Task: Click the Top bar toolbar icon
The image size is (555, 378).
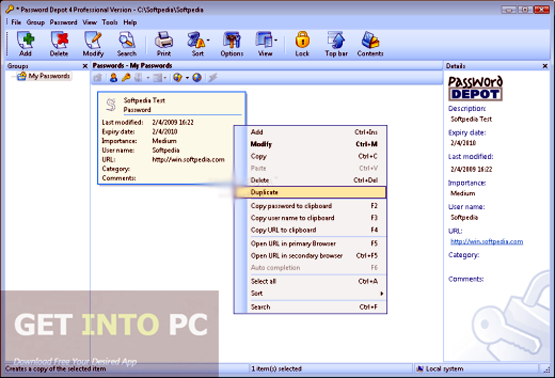Action: [x=336, y=44]
